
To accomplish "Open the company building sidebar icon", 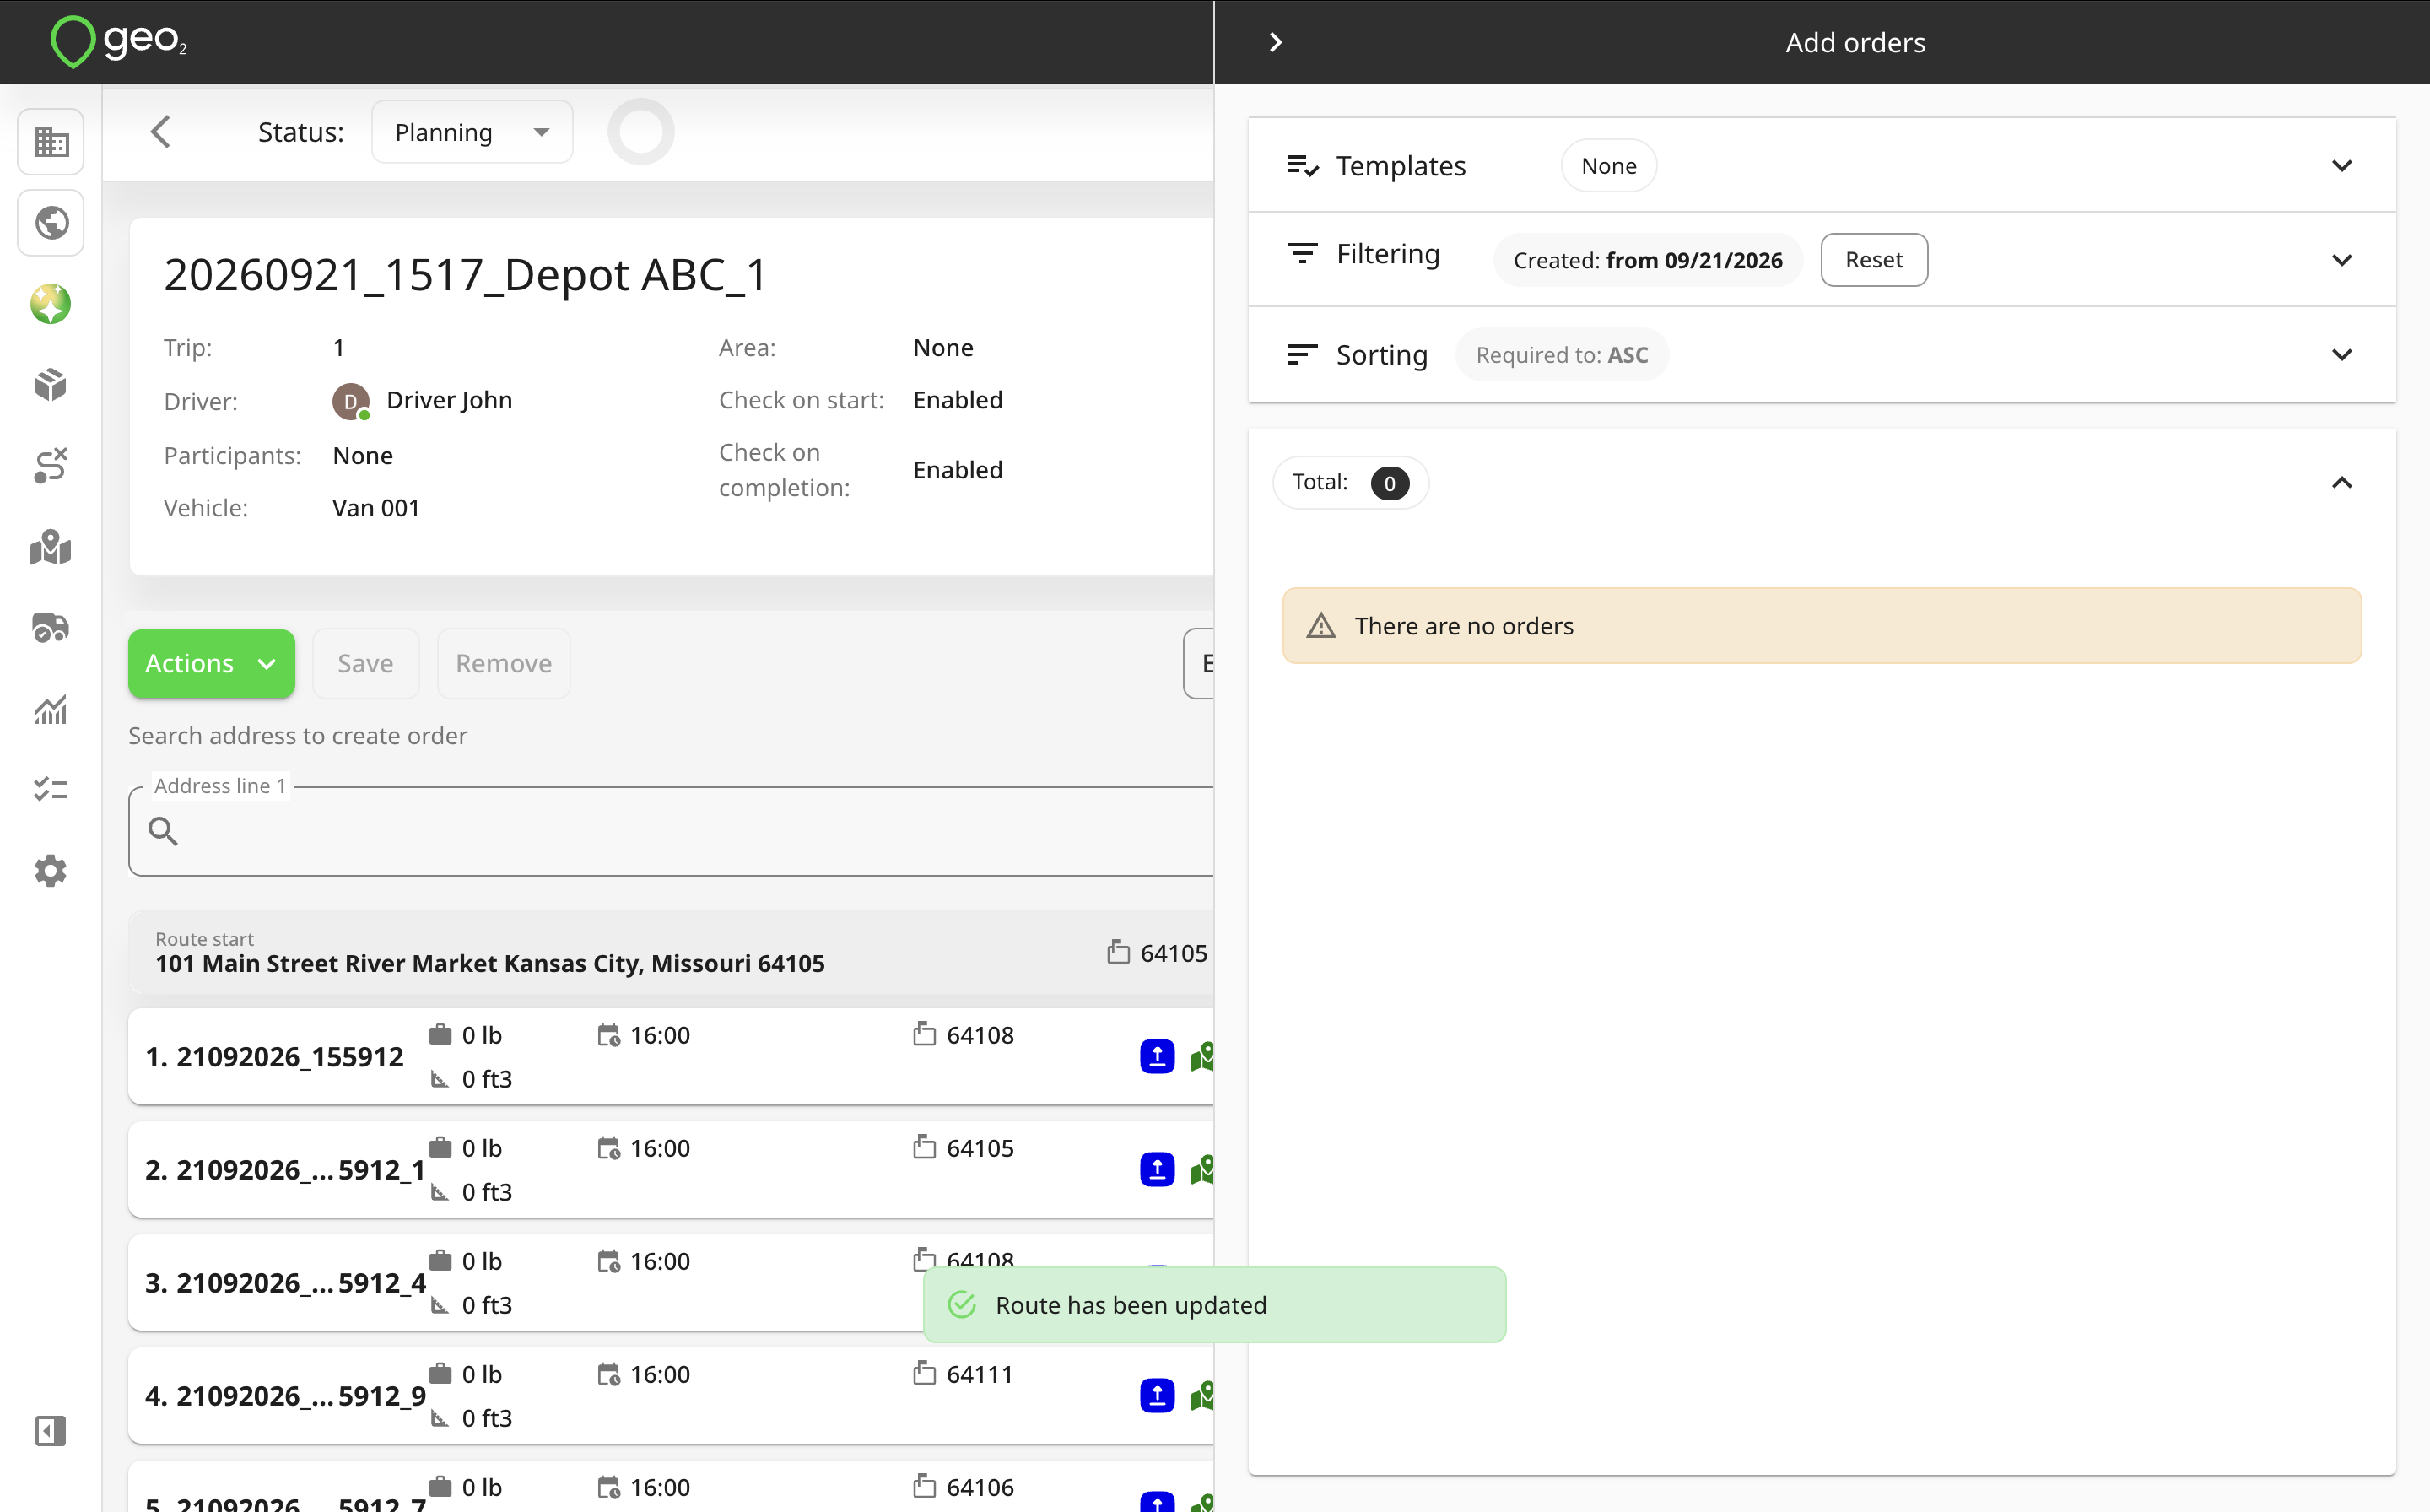I will tap(51, 141).
